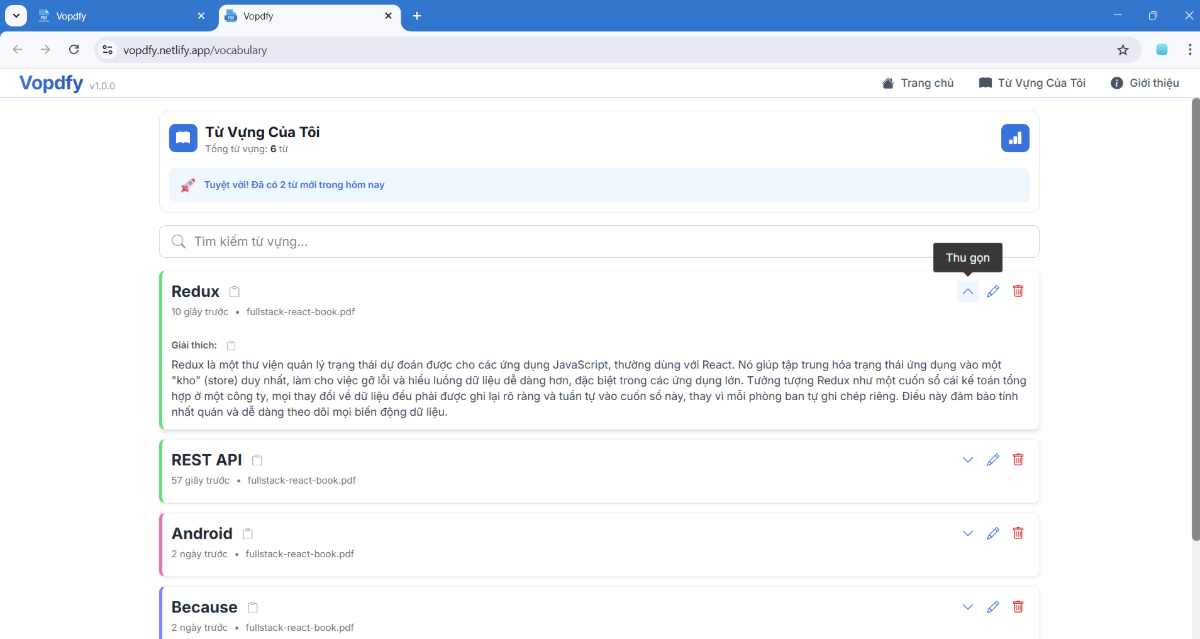Screen dimensions: 1200x639
Task: Reload the page with the refresh icon
Action: 73,48
